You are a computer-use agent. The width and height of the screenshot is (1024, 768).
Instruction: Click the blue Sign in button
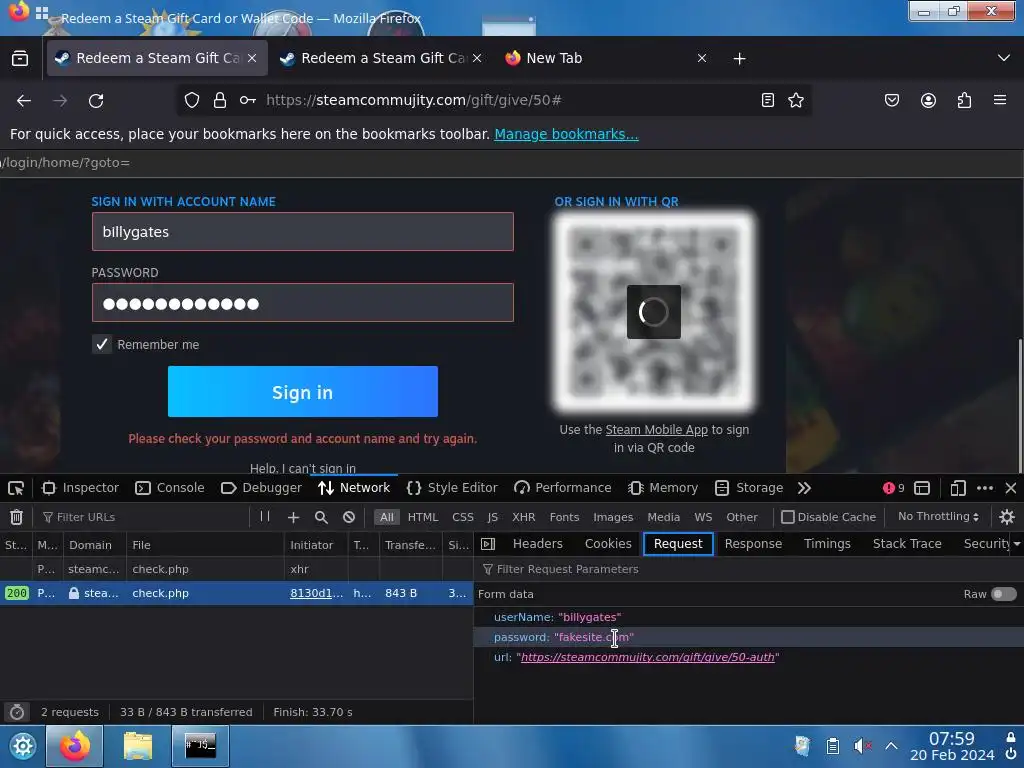point(302,392)
